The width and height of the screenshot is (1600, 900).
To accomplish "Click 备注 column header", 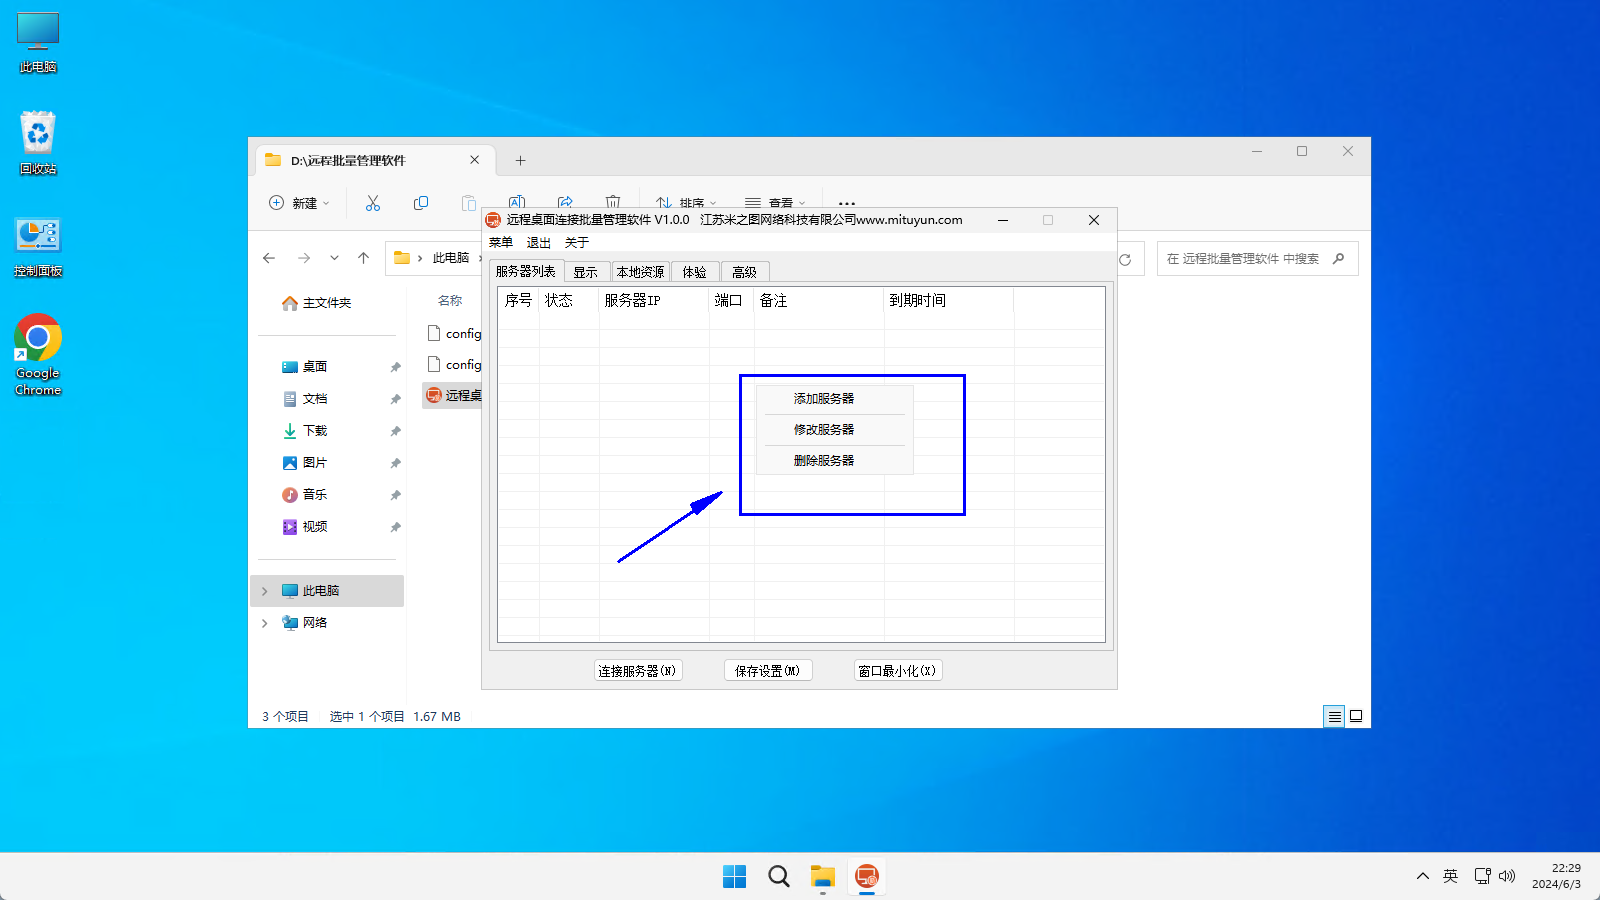I will (819, 300).
